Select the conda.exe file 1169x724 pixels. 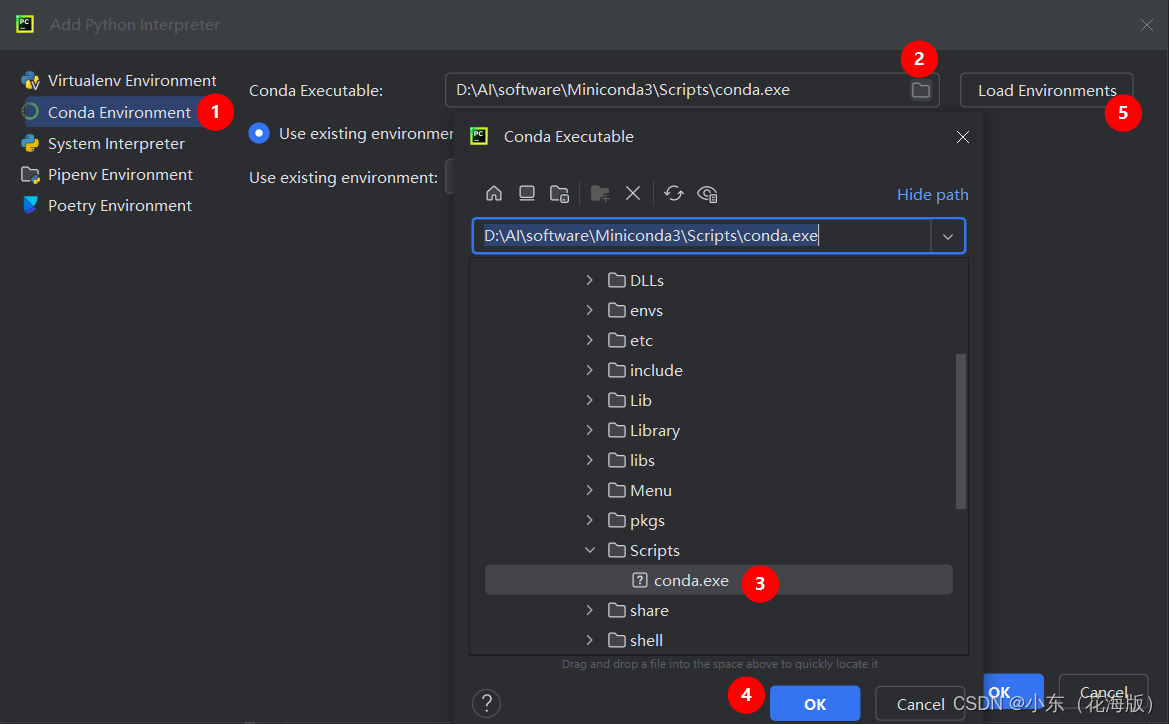coord(718,580)
